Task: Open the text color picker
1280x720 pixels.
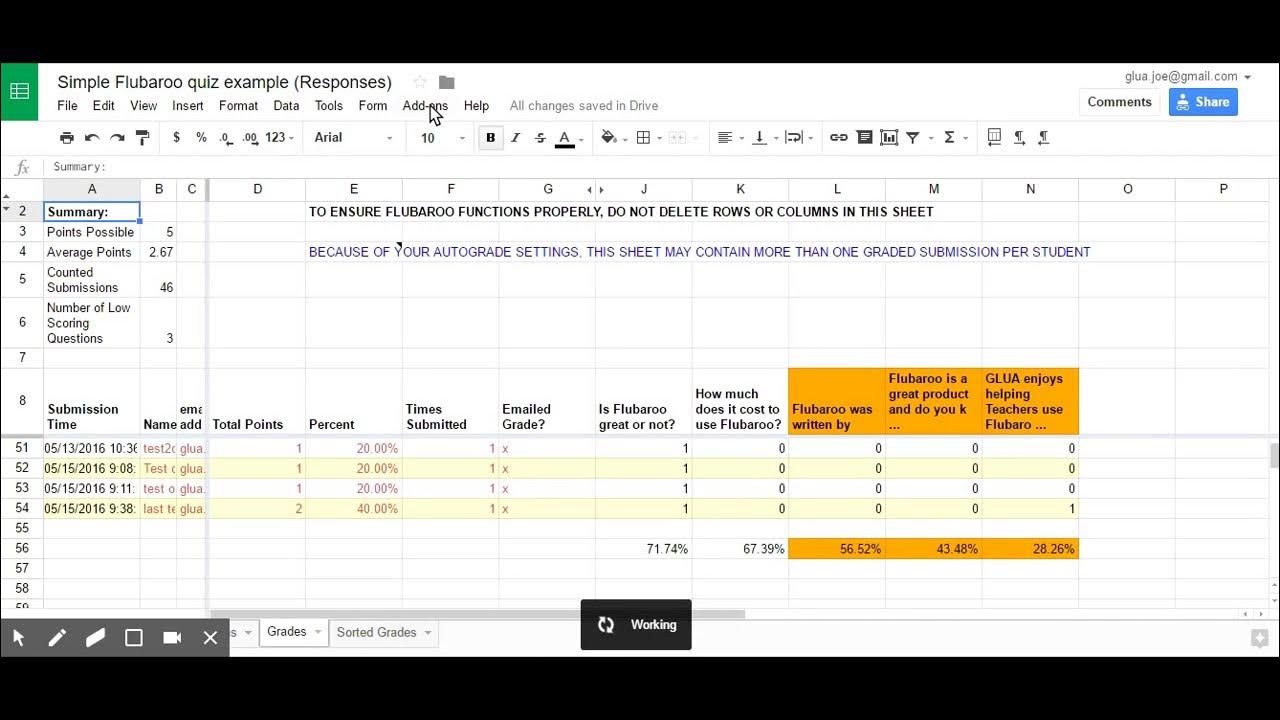Action: (569, 138)
